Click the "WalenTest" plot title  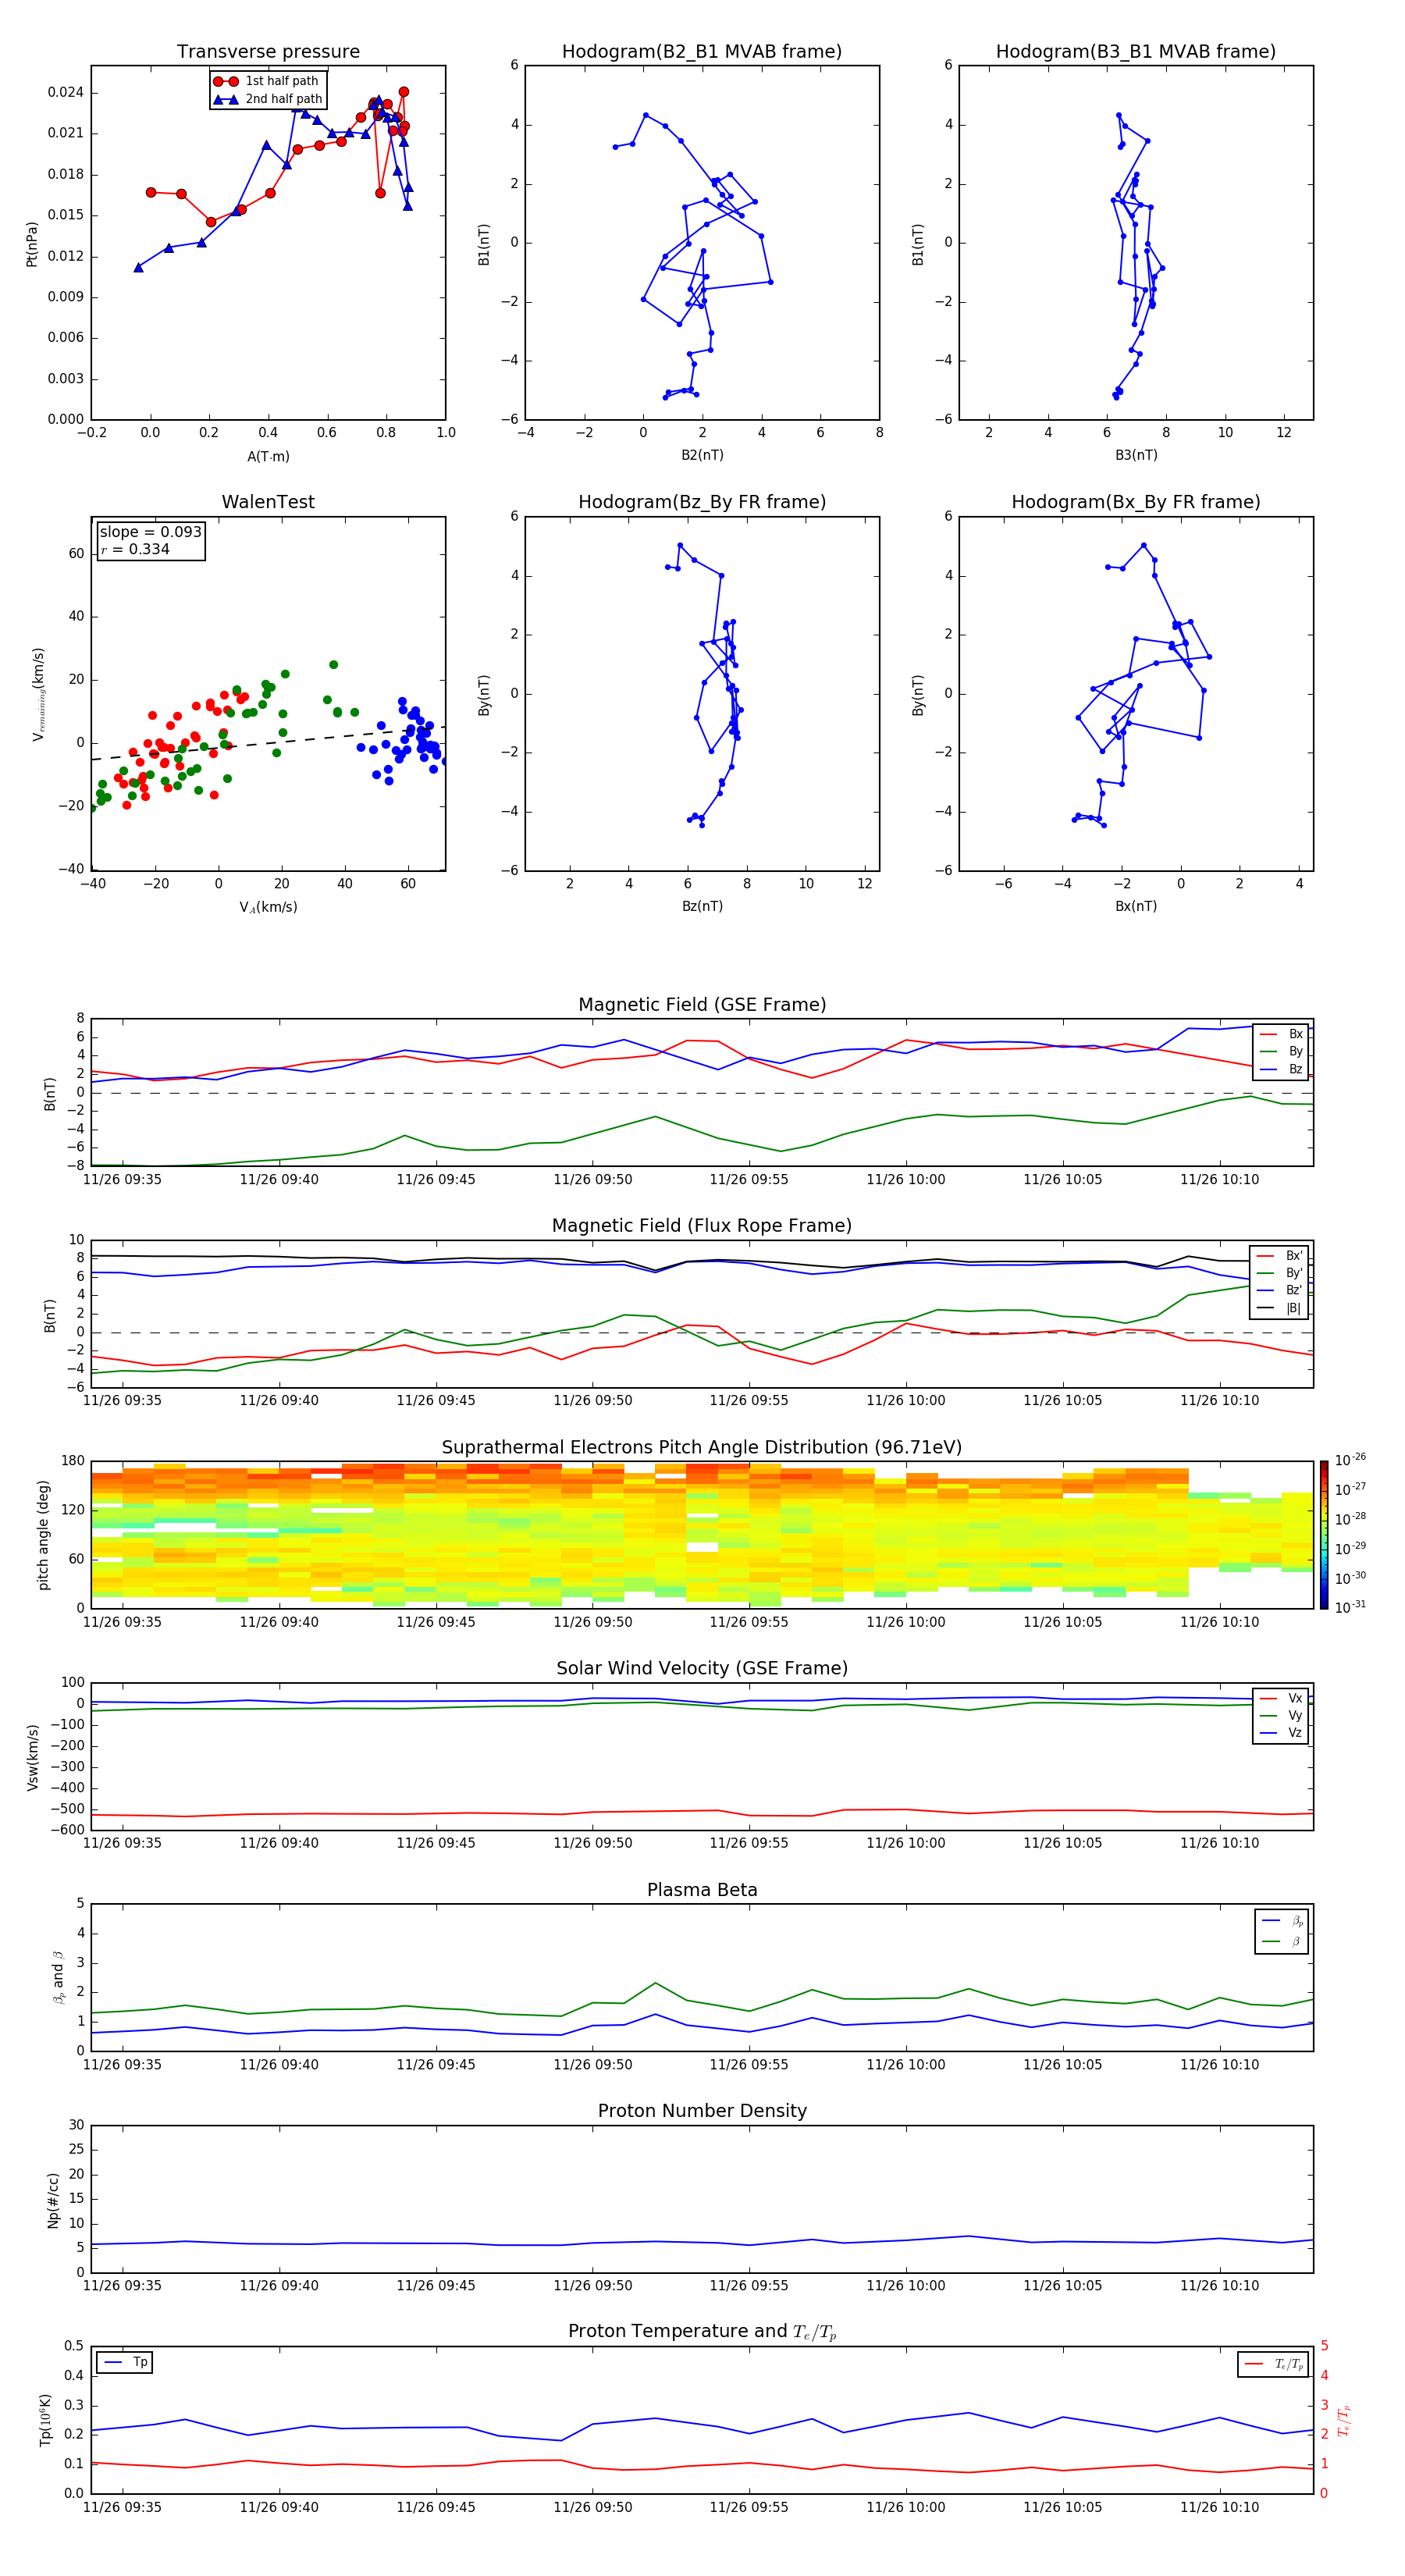pyautogui.click(x=268, y=502)
